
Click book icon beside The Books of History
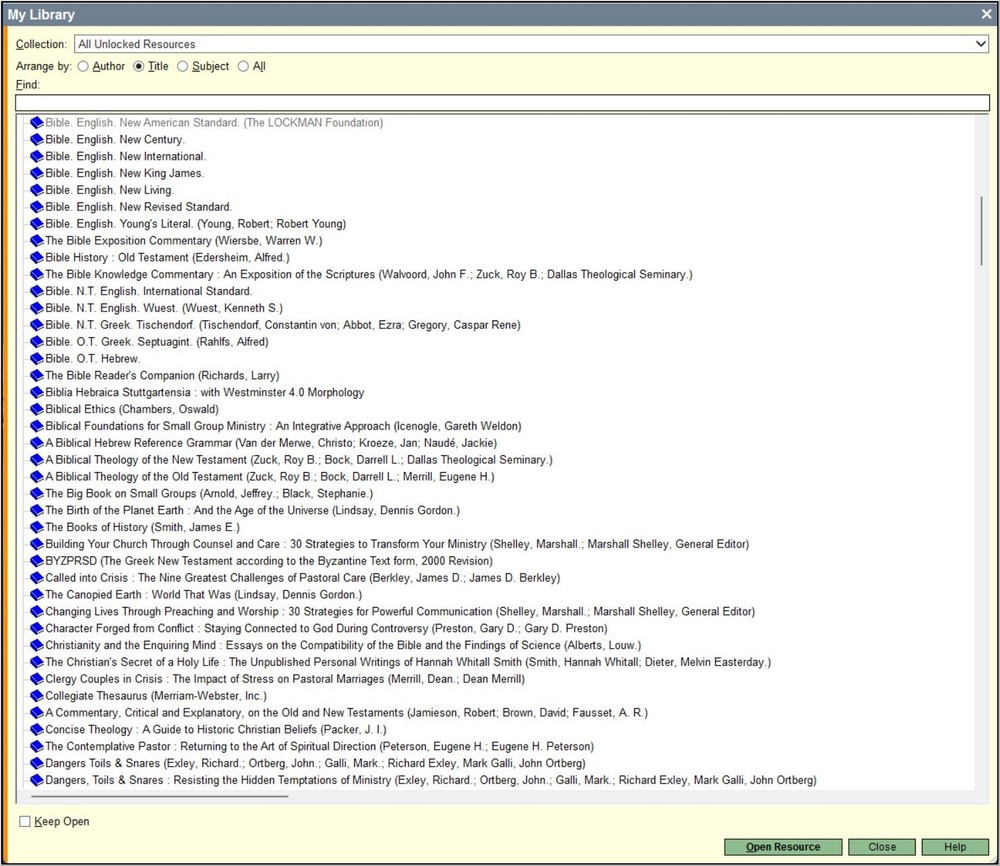click(37, 527)
